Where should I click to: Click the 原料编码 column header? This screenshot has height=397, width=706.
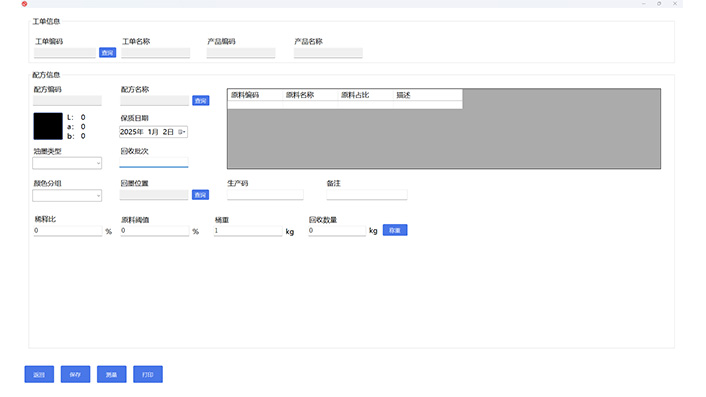pos(255,95)
